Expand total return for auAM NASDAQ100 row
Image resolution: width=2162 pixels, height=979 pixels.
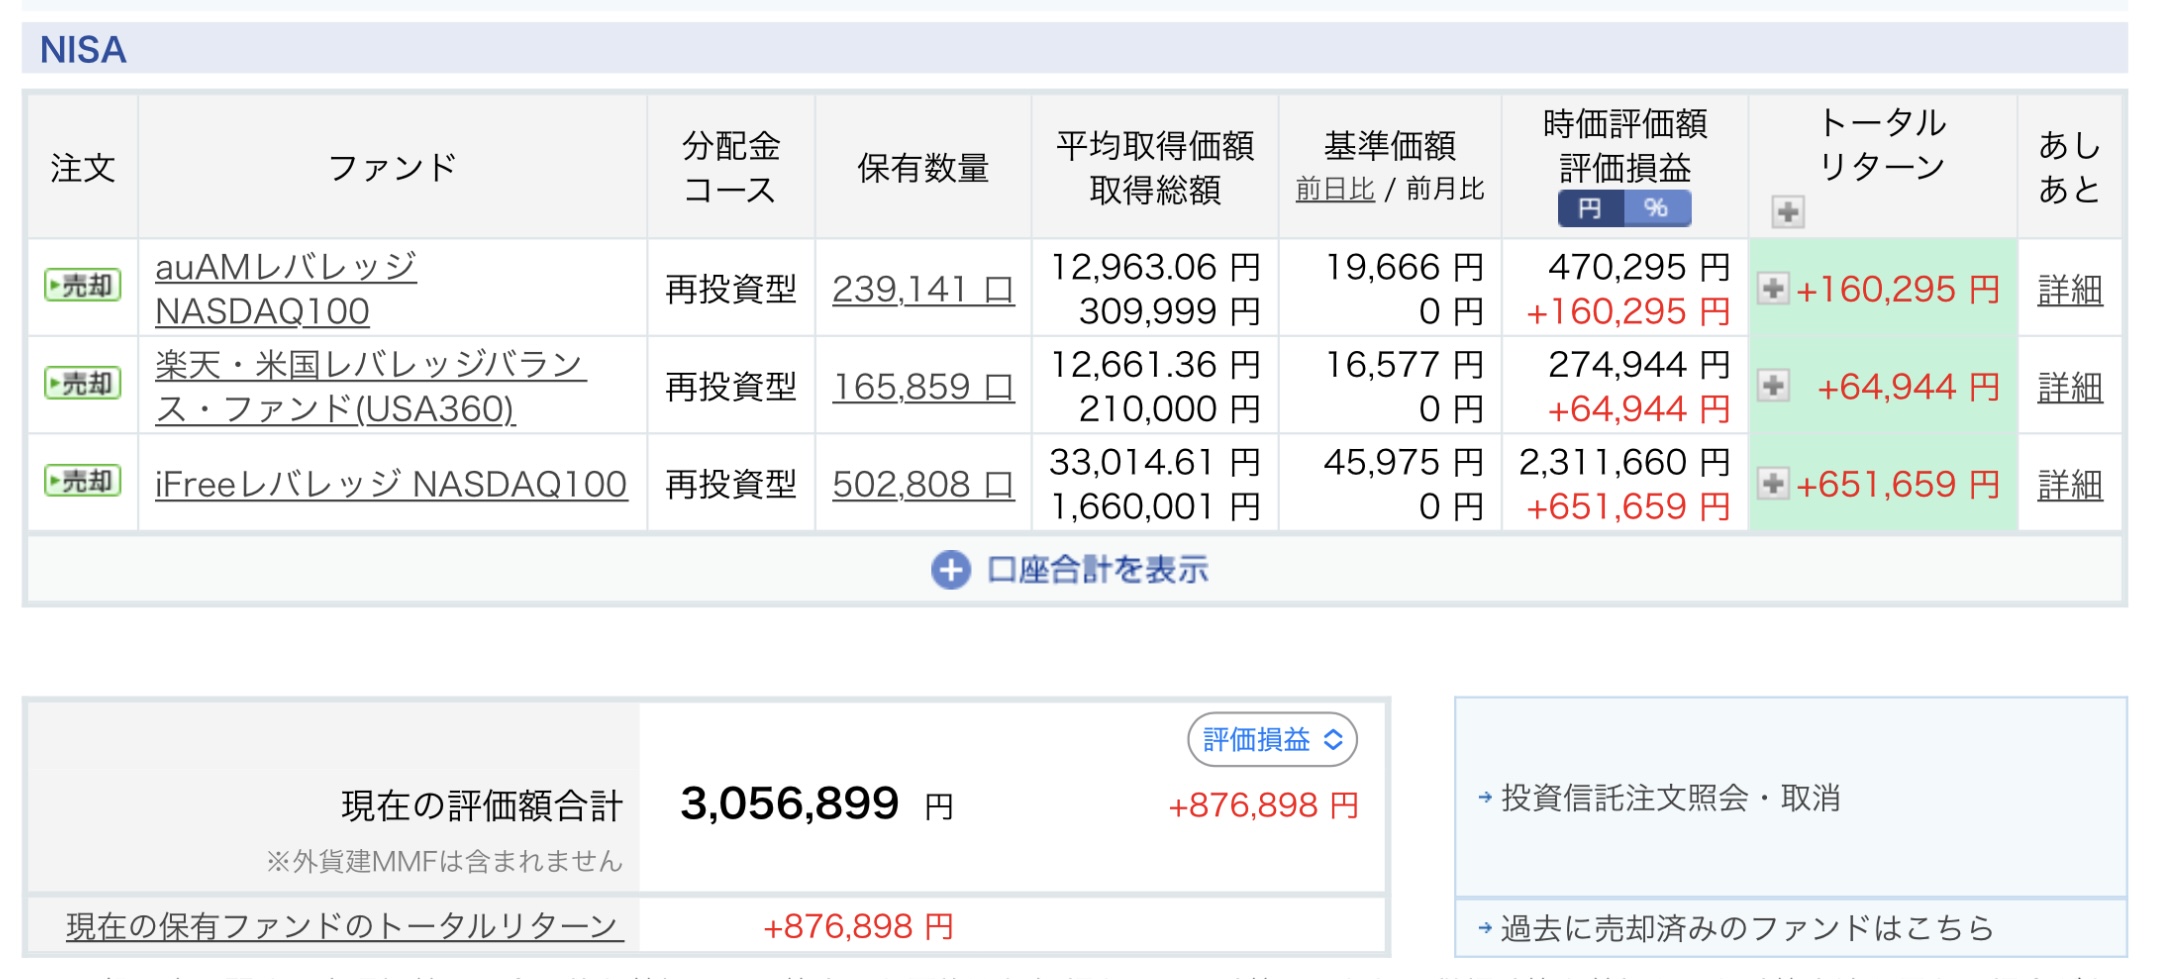point(1773,289)
